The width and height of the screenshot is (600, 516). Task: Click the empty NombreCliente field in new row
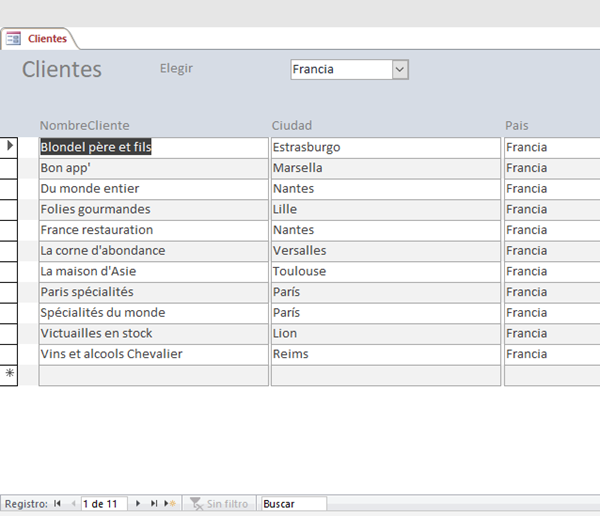coord(153,375)
